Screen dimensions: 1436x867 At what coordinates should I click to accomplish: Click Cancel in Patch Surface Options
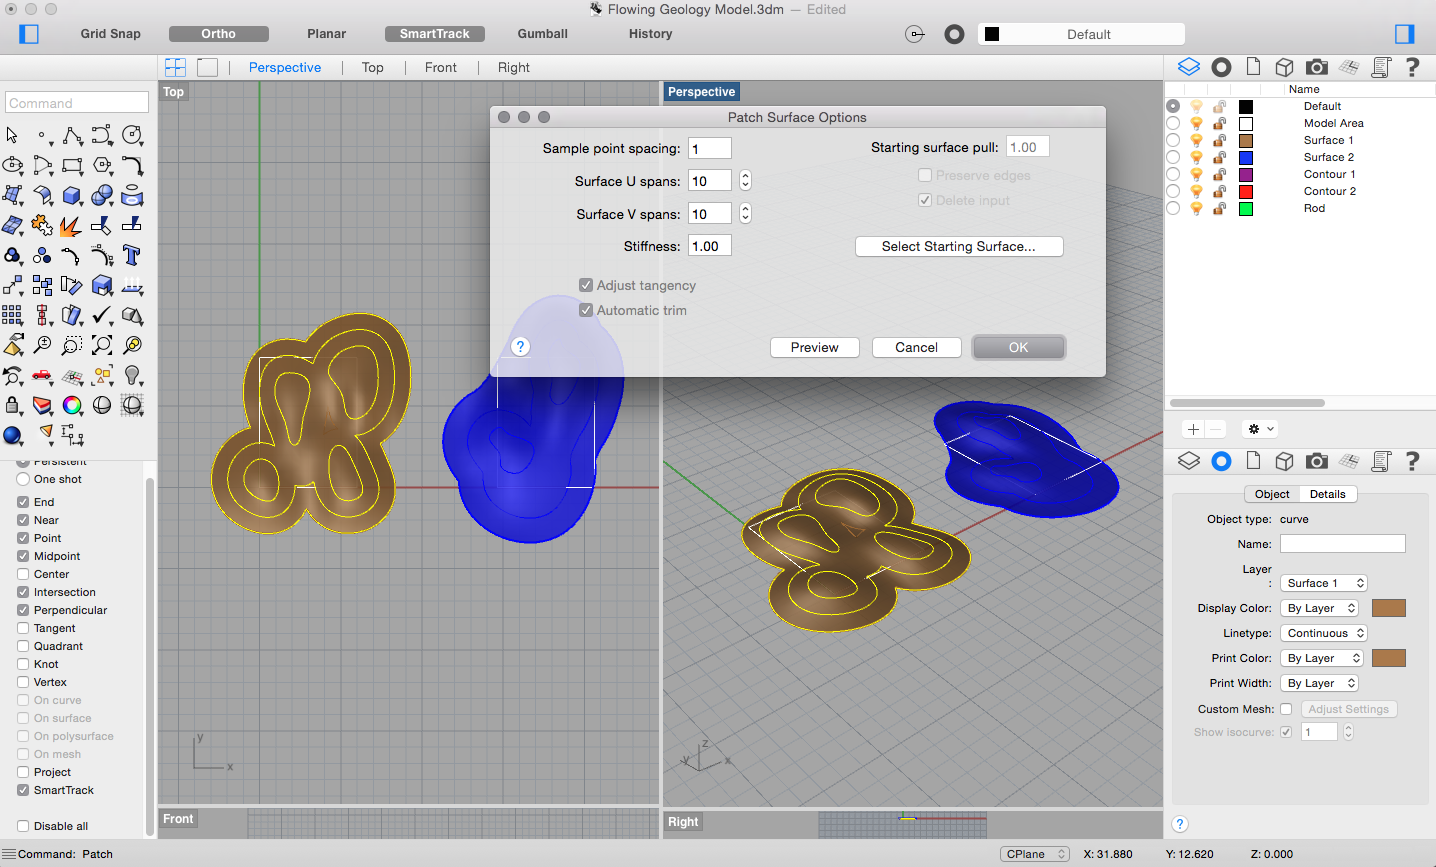[x=917, y=347]
